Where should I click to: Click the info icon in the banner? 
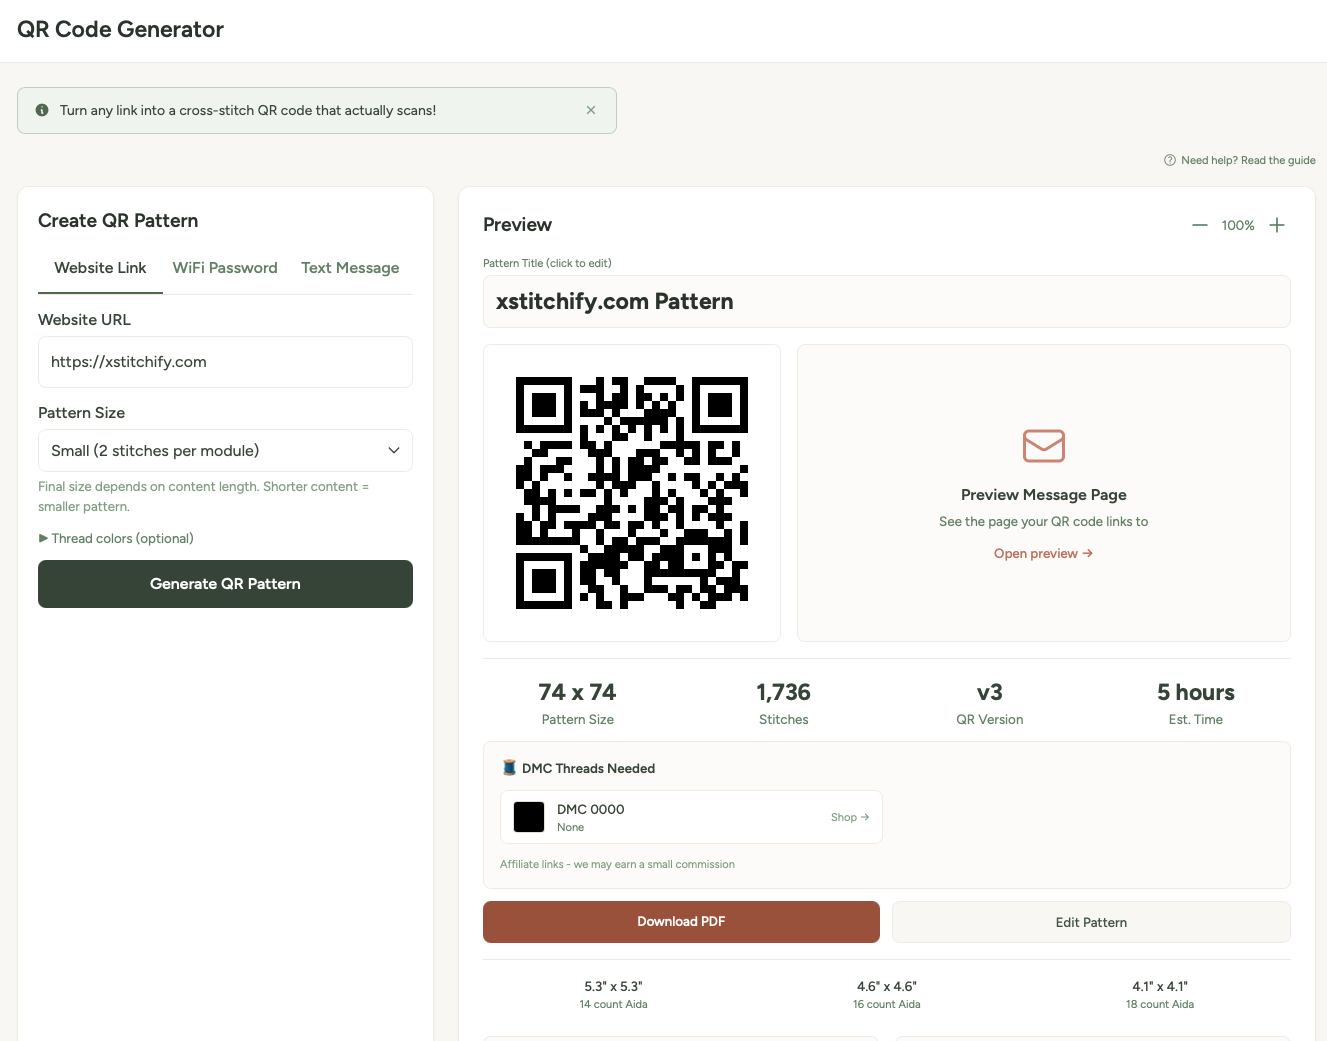coord(41,110)
